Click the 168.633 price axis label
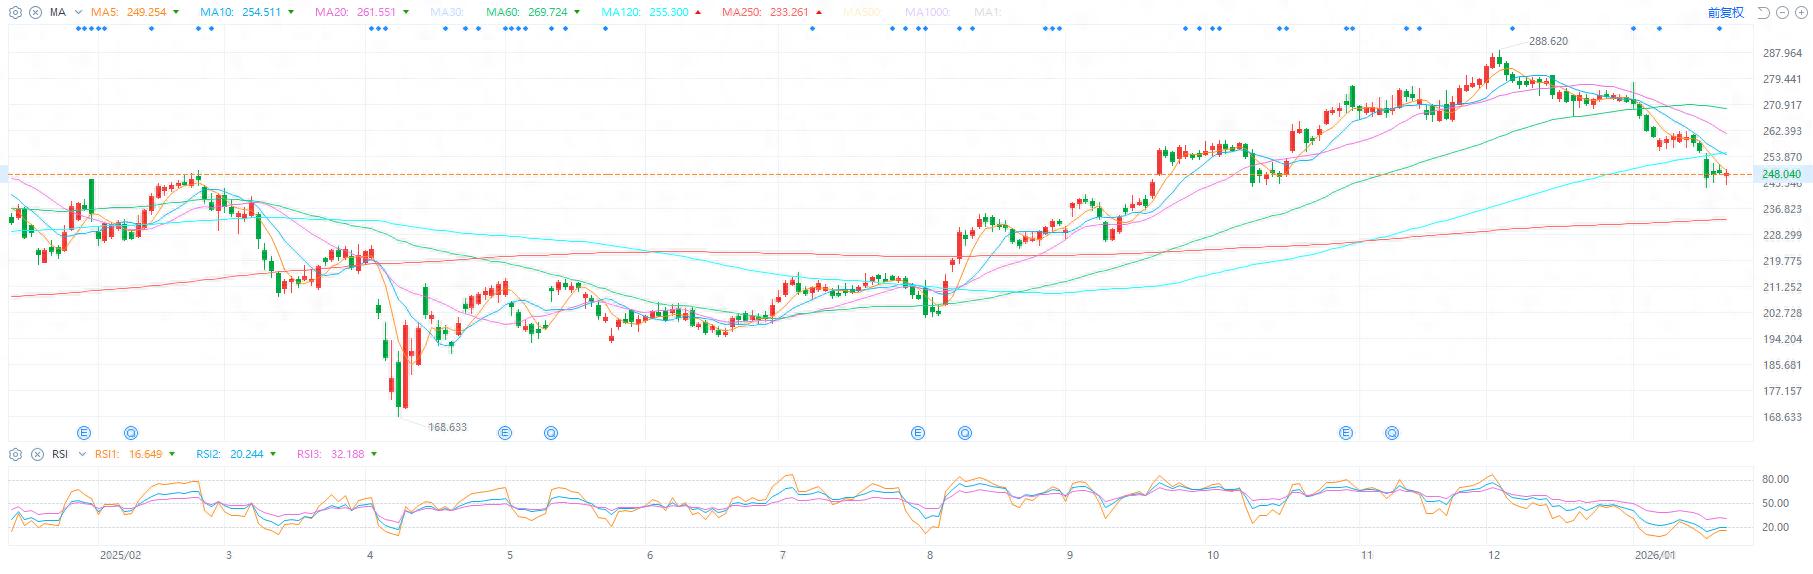This screenshot has height=574, width=1813. 1782,418
